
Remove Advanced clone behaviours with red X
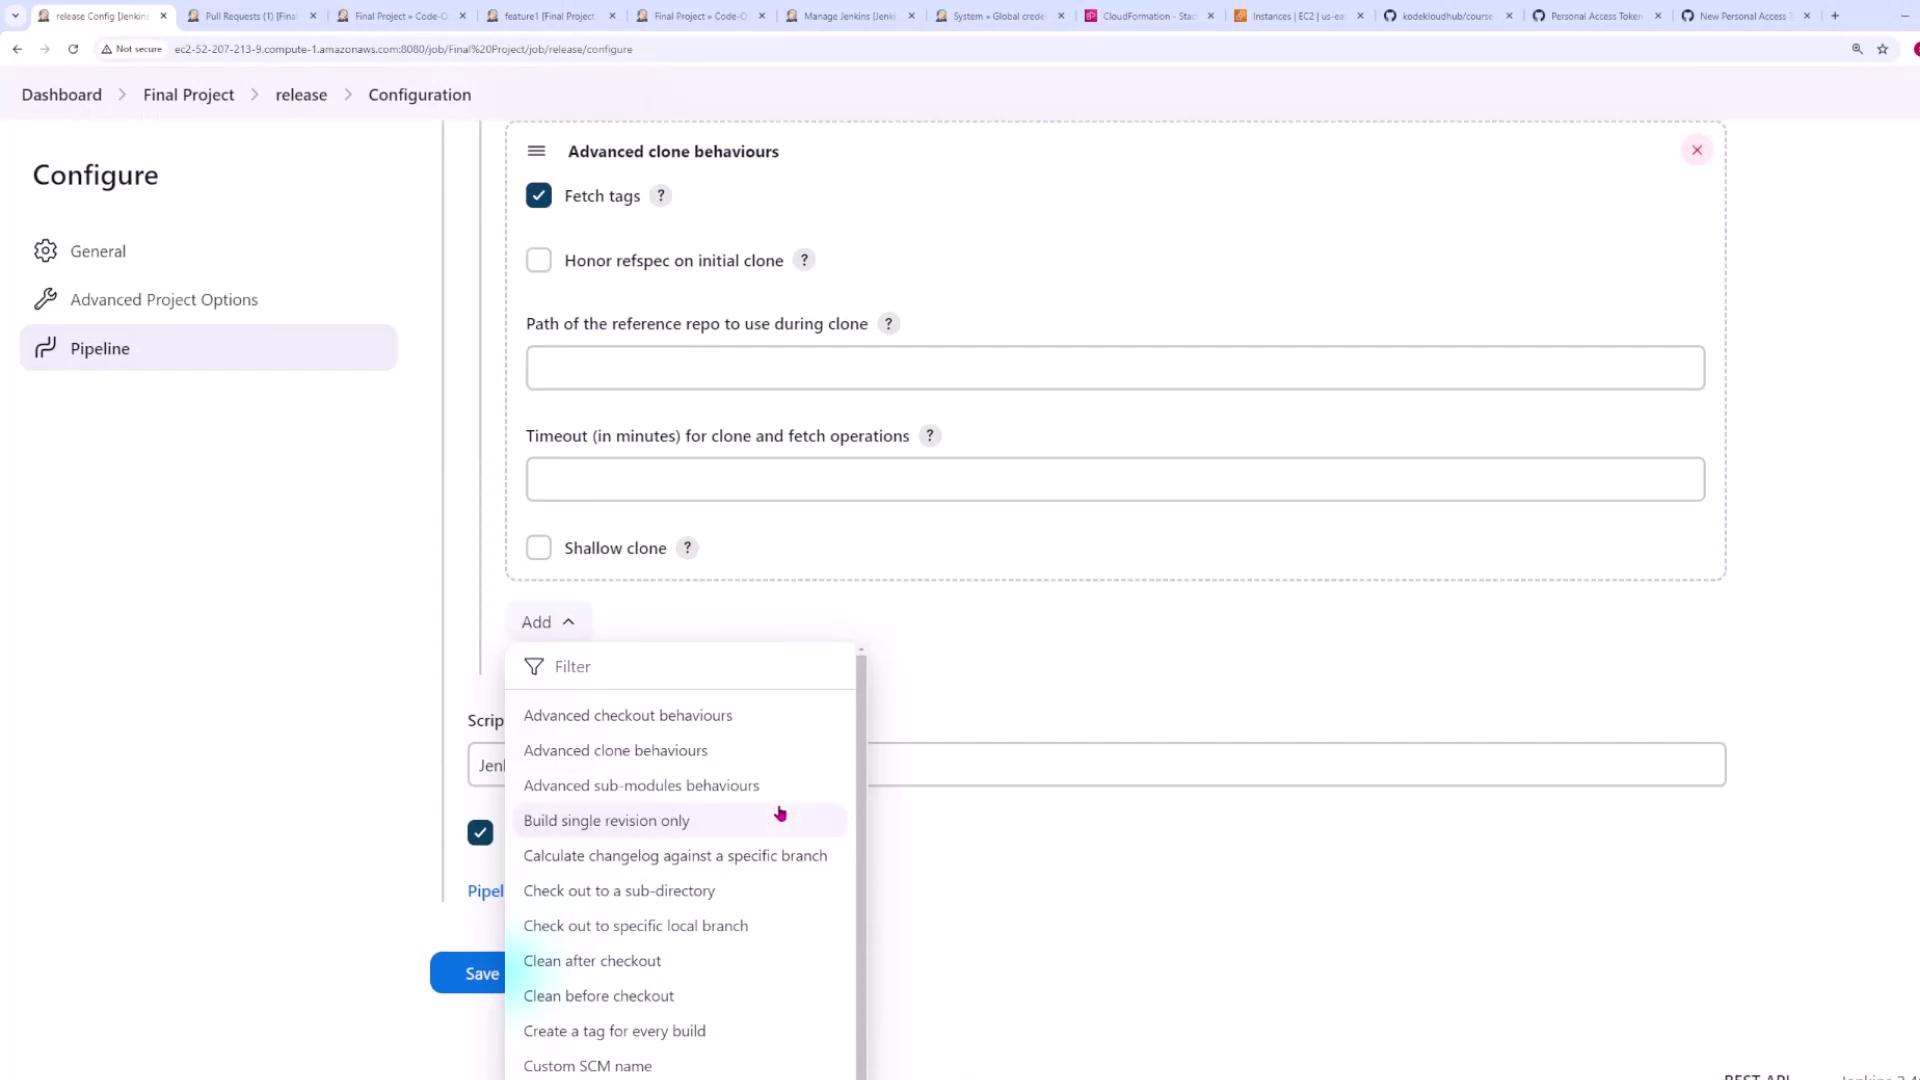pos(1696,150)
